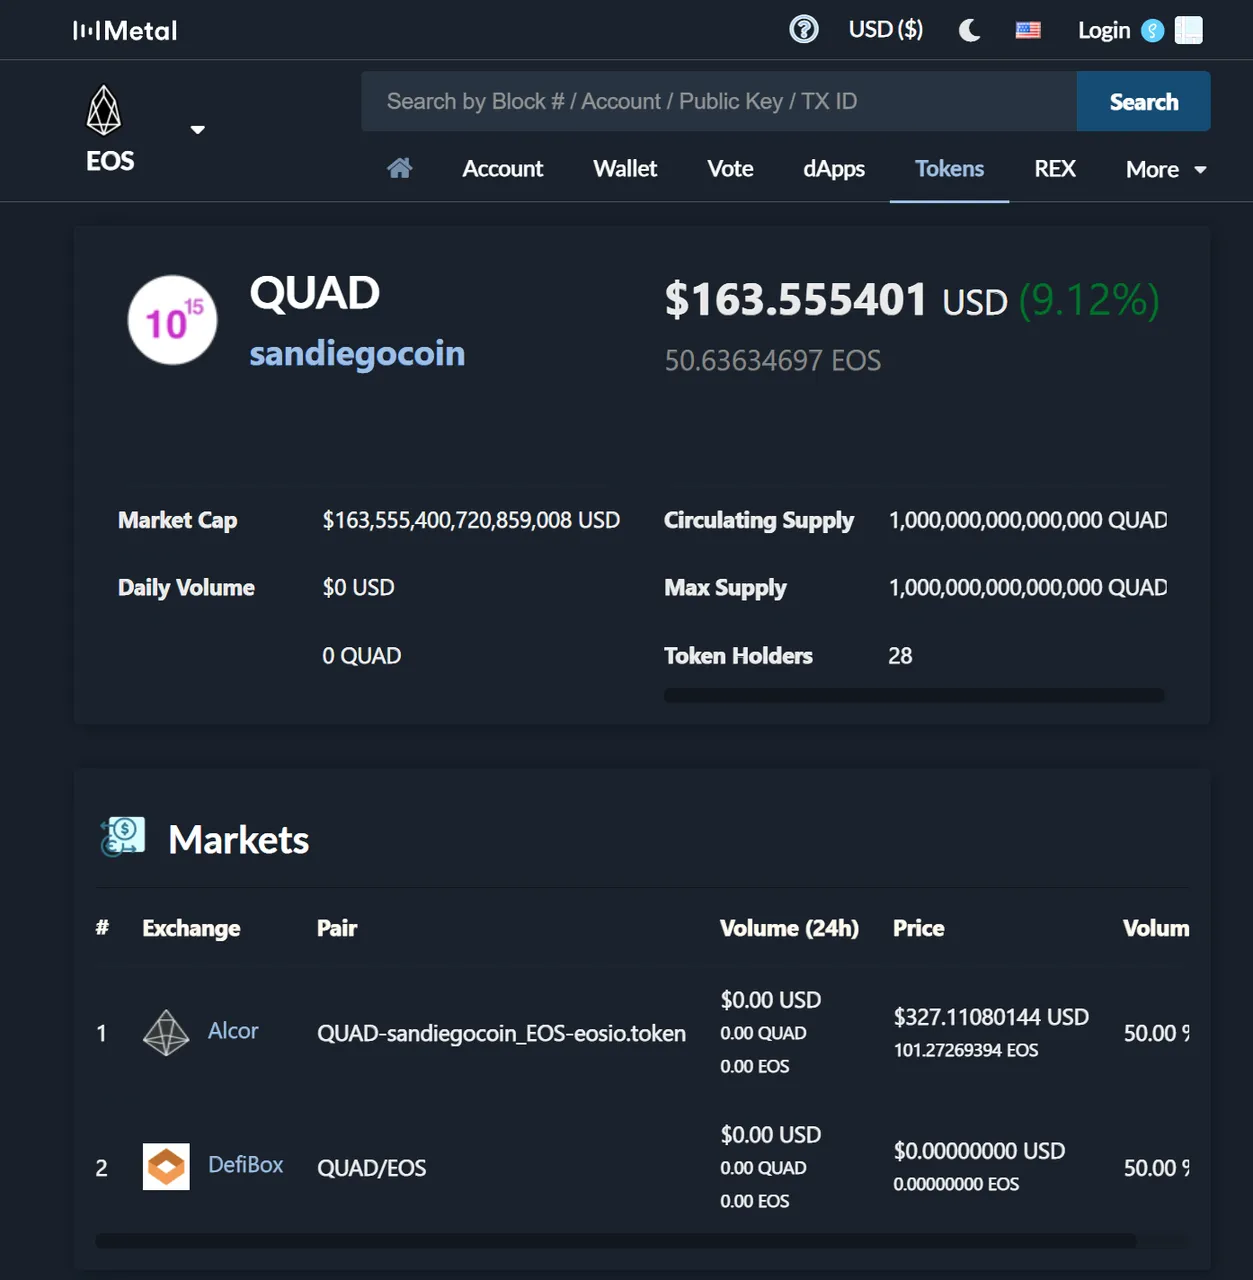The image size is (1253, 1280).
Task: Go to the home icon
Action: [399, 168]
